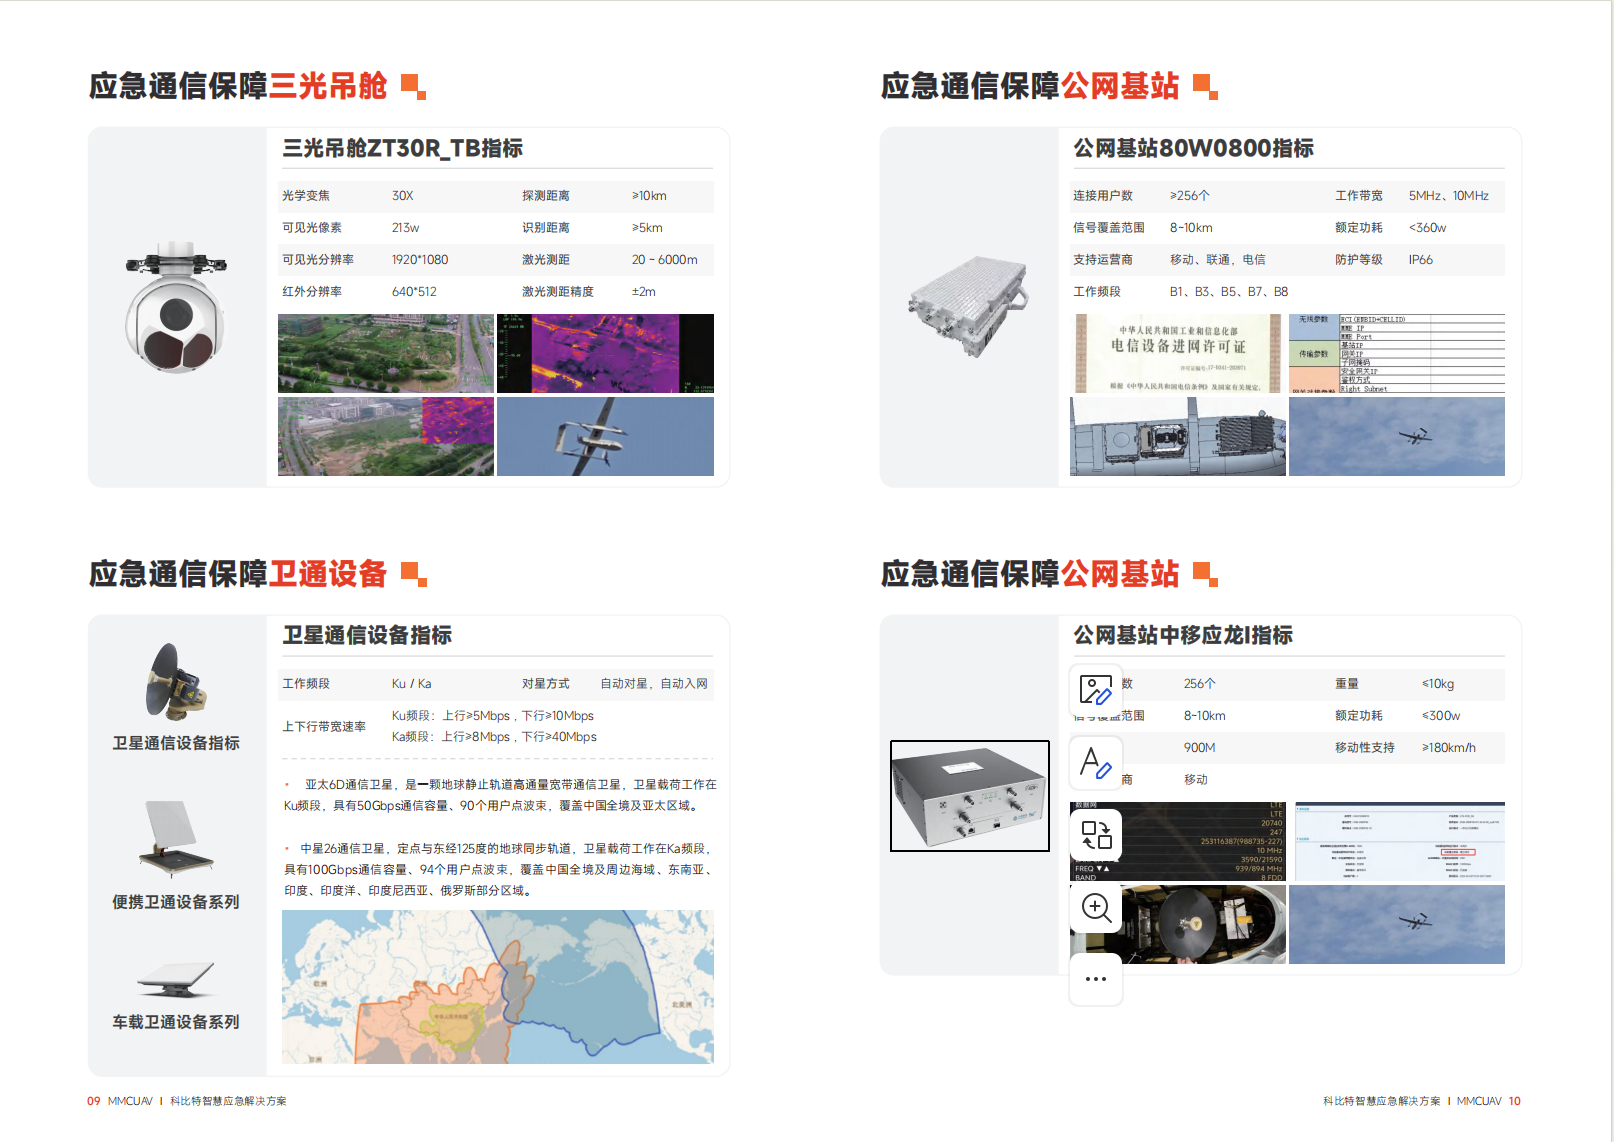Click the ≥256个 connected users value

(x=1190, y=196)
